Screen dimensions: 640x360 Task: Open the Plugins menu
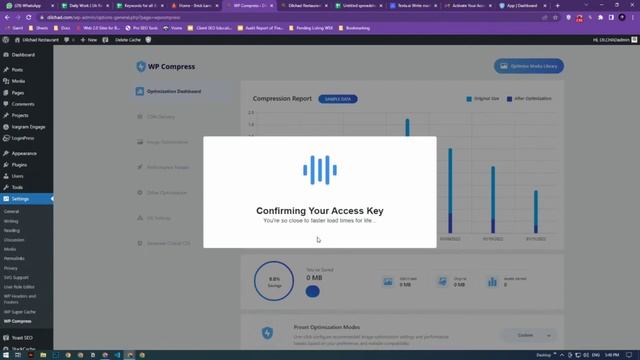point(19,165)
